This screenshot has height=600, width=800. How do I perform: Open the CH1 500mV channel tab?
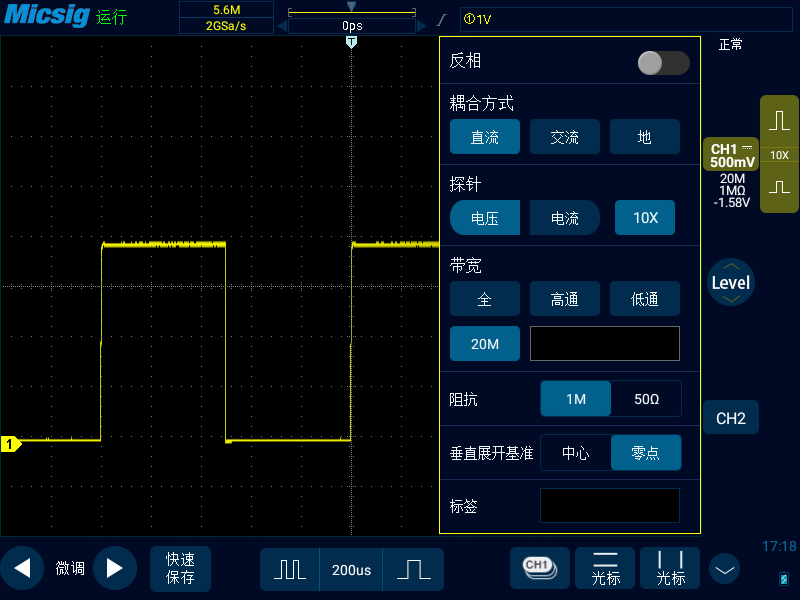click(732, 155)
